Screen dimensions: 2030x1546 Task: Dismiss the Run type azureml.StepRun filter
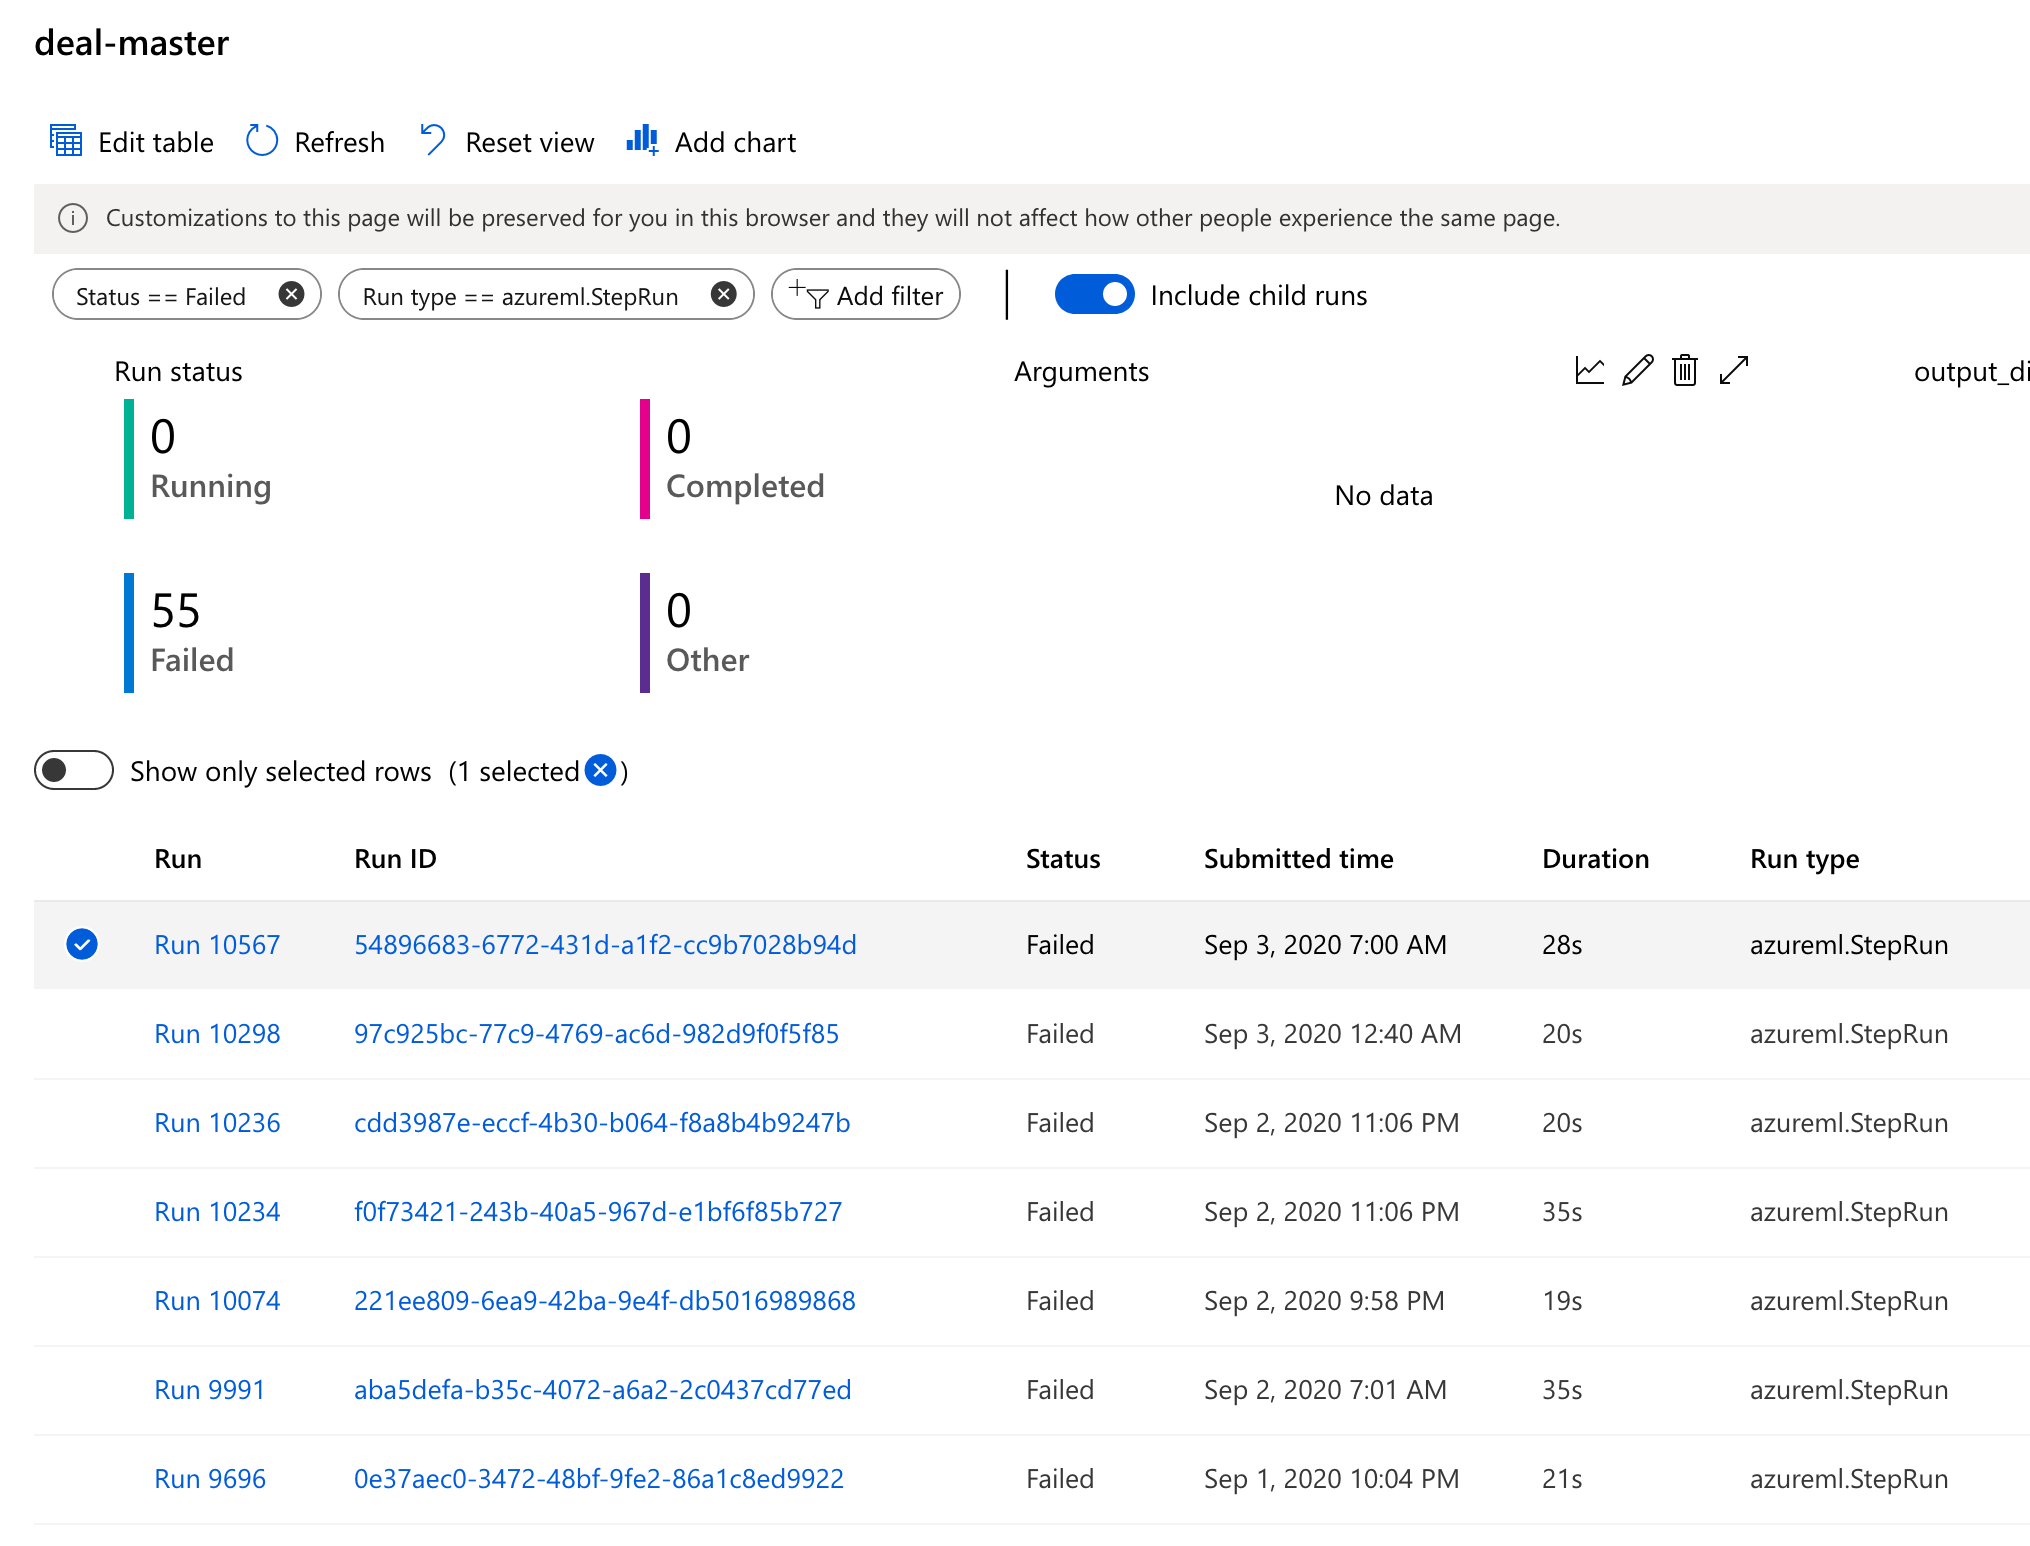tap(723, 294)
